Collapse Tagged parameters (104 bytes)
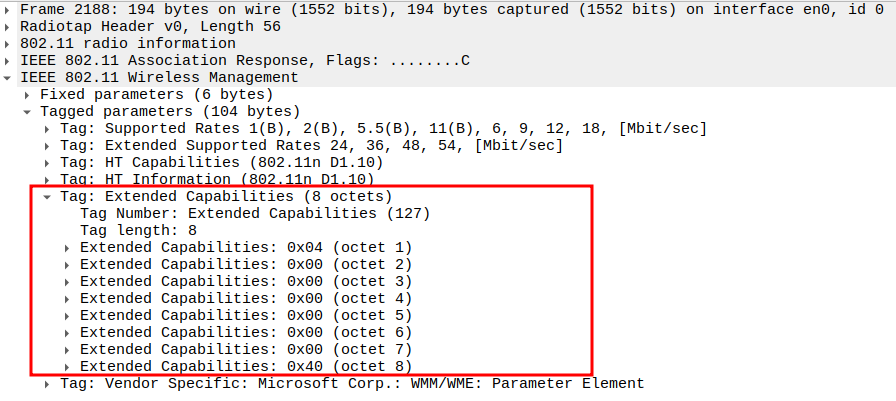The height and width of the screenshot is (401, 896). [x=29, y=111]
